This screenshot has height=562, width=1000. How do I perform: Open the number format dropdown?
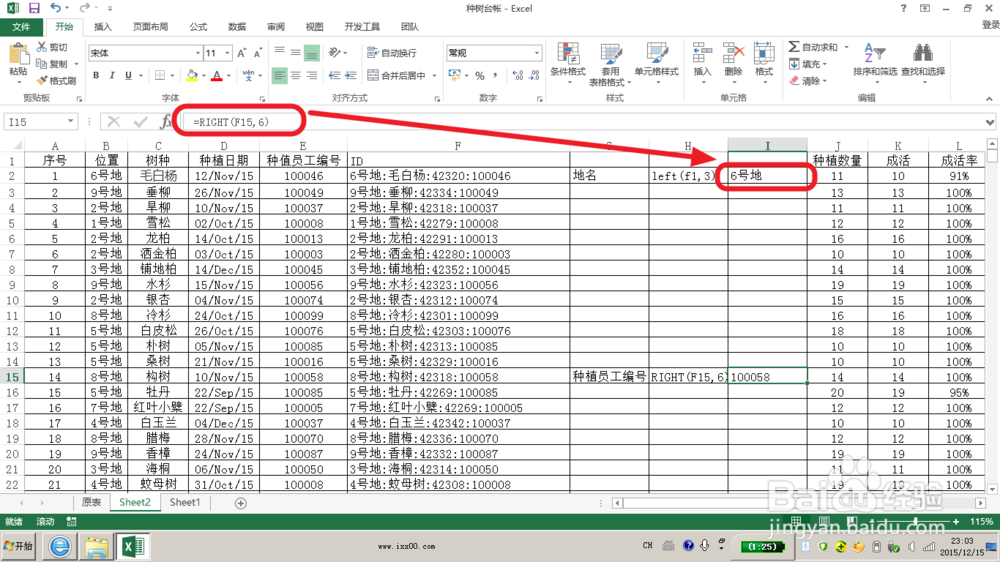click(x=536, y=53)
